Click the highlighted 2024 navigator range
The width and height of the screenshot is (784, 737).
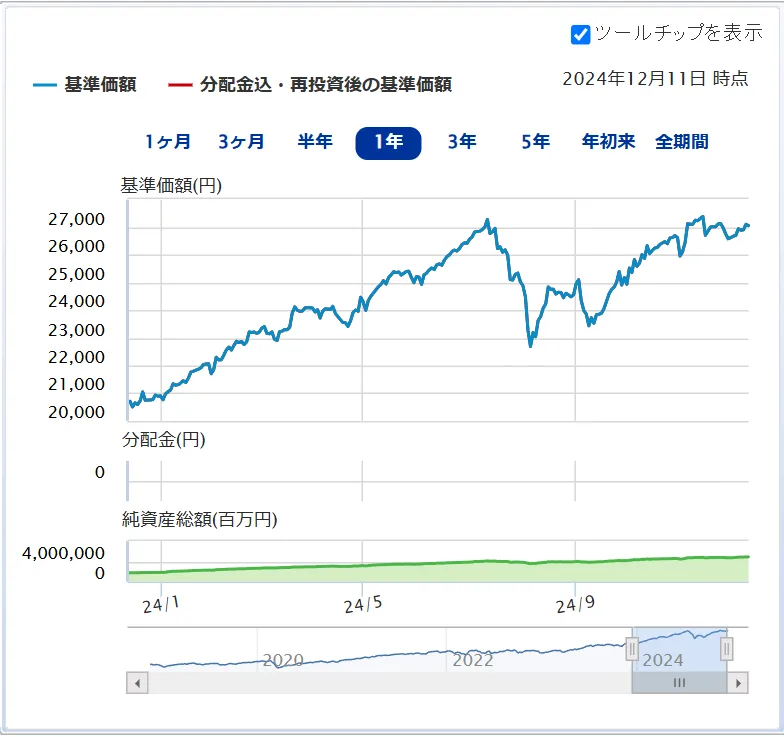pos(679,650)
